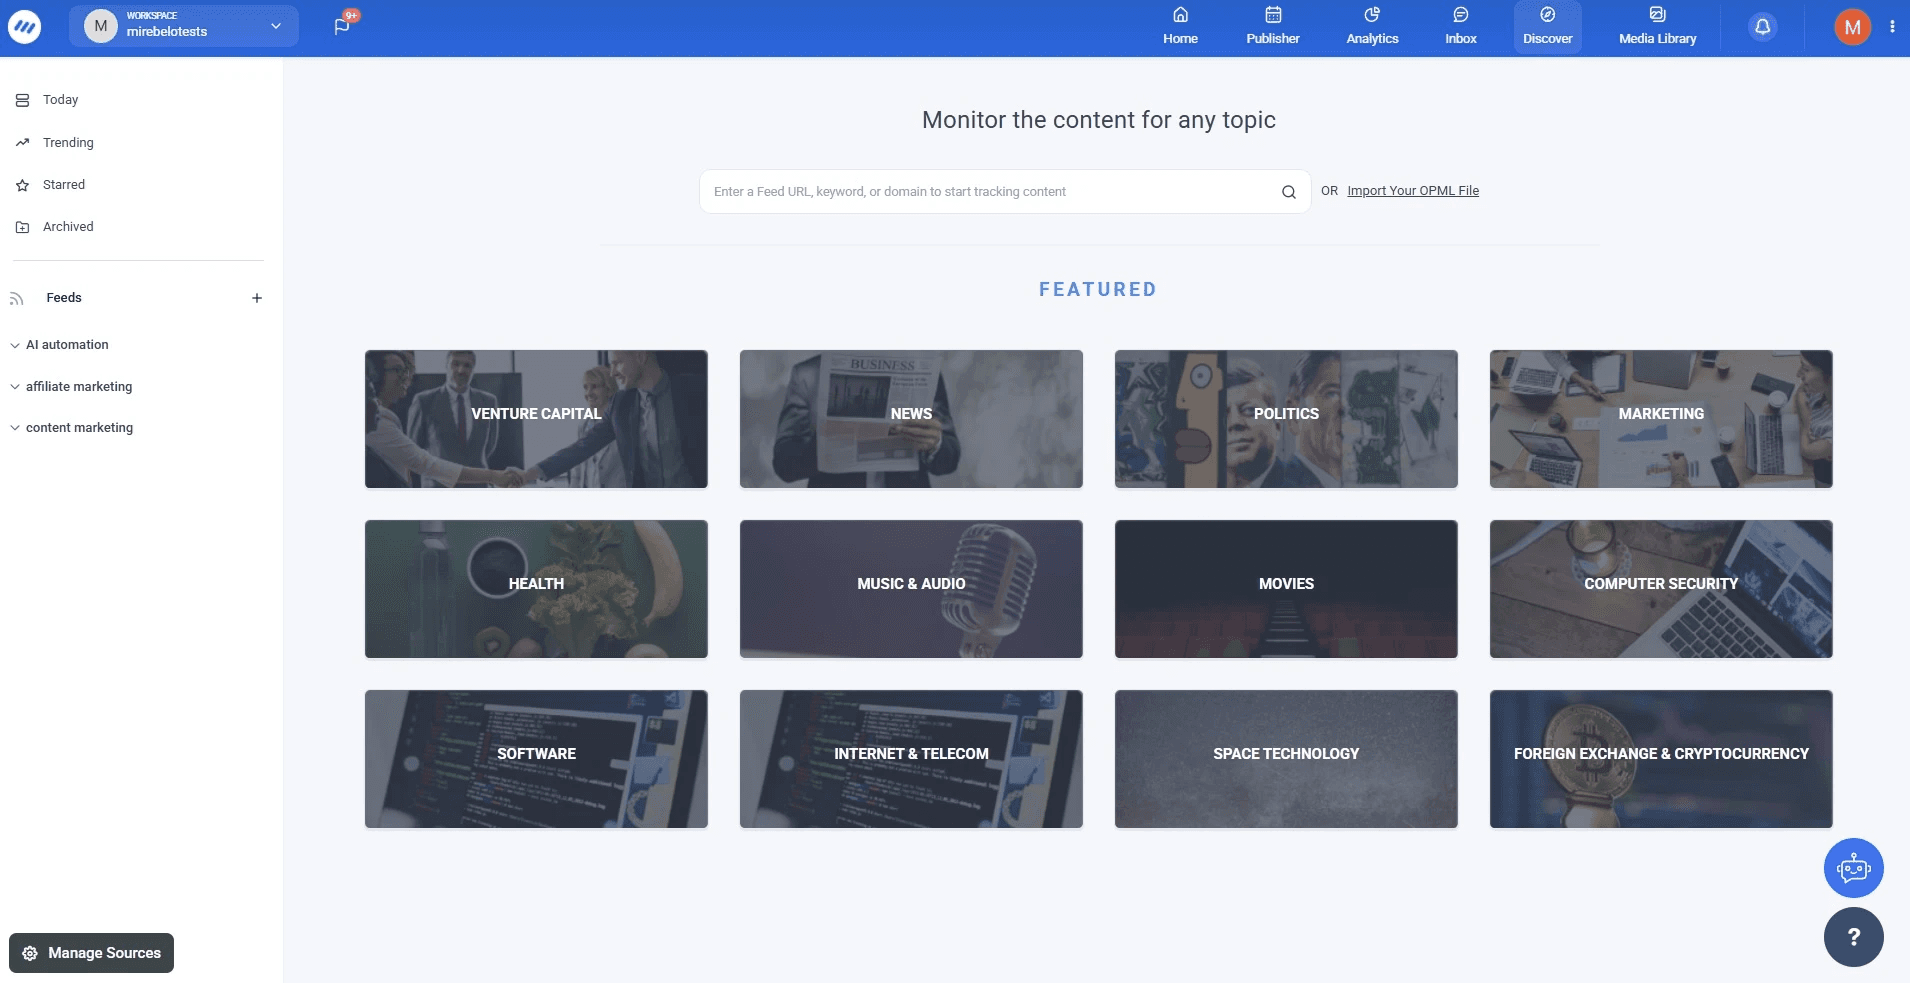The width and height of the screenshot is (1910, 983).
Task: Open the Marketing featured topic tile
Action: tap(1660, 418)
